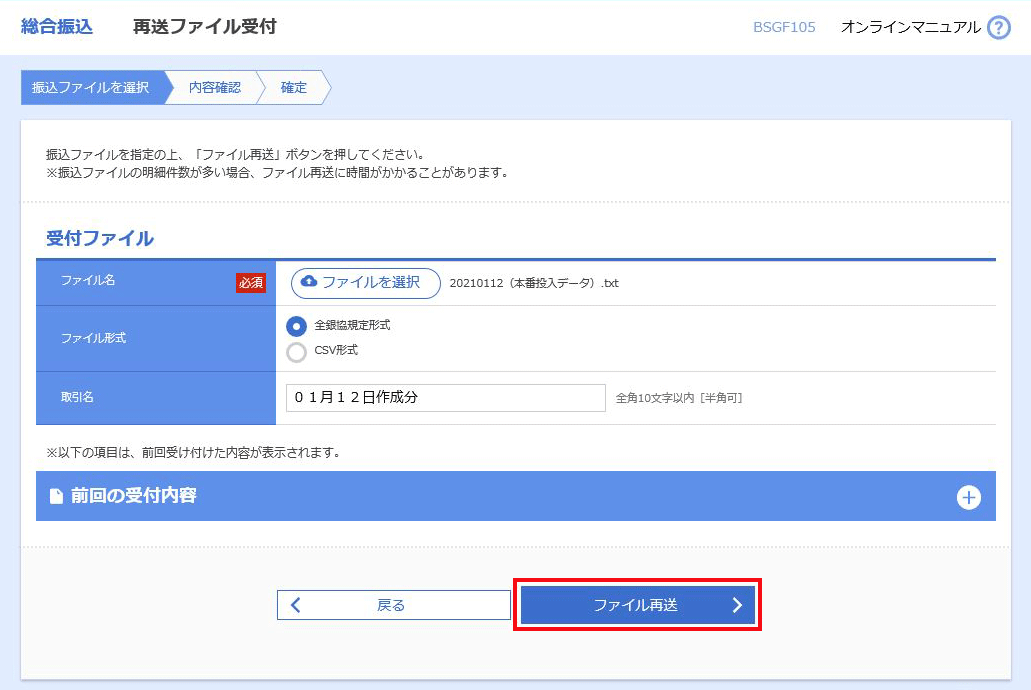Screen dimensions: 1031x690
Task: Click the online manual question mark icon
Action: click(x=998, y=28)
